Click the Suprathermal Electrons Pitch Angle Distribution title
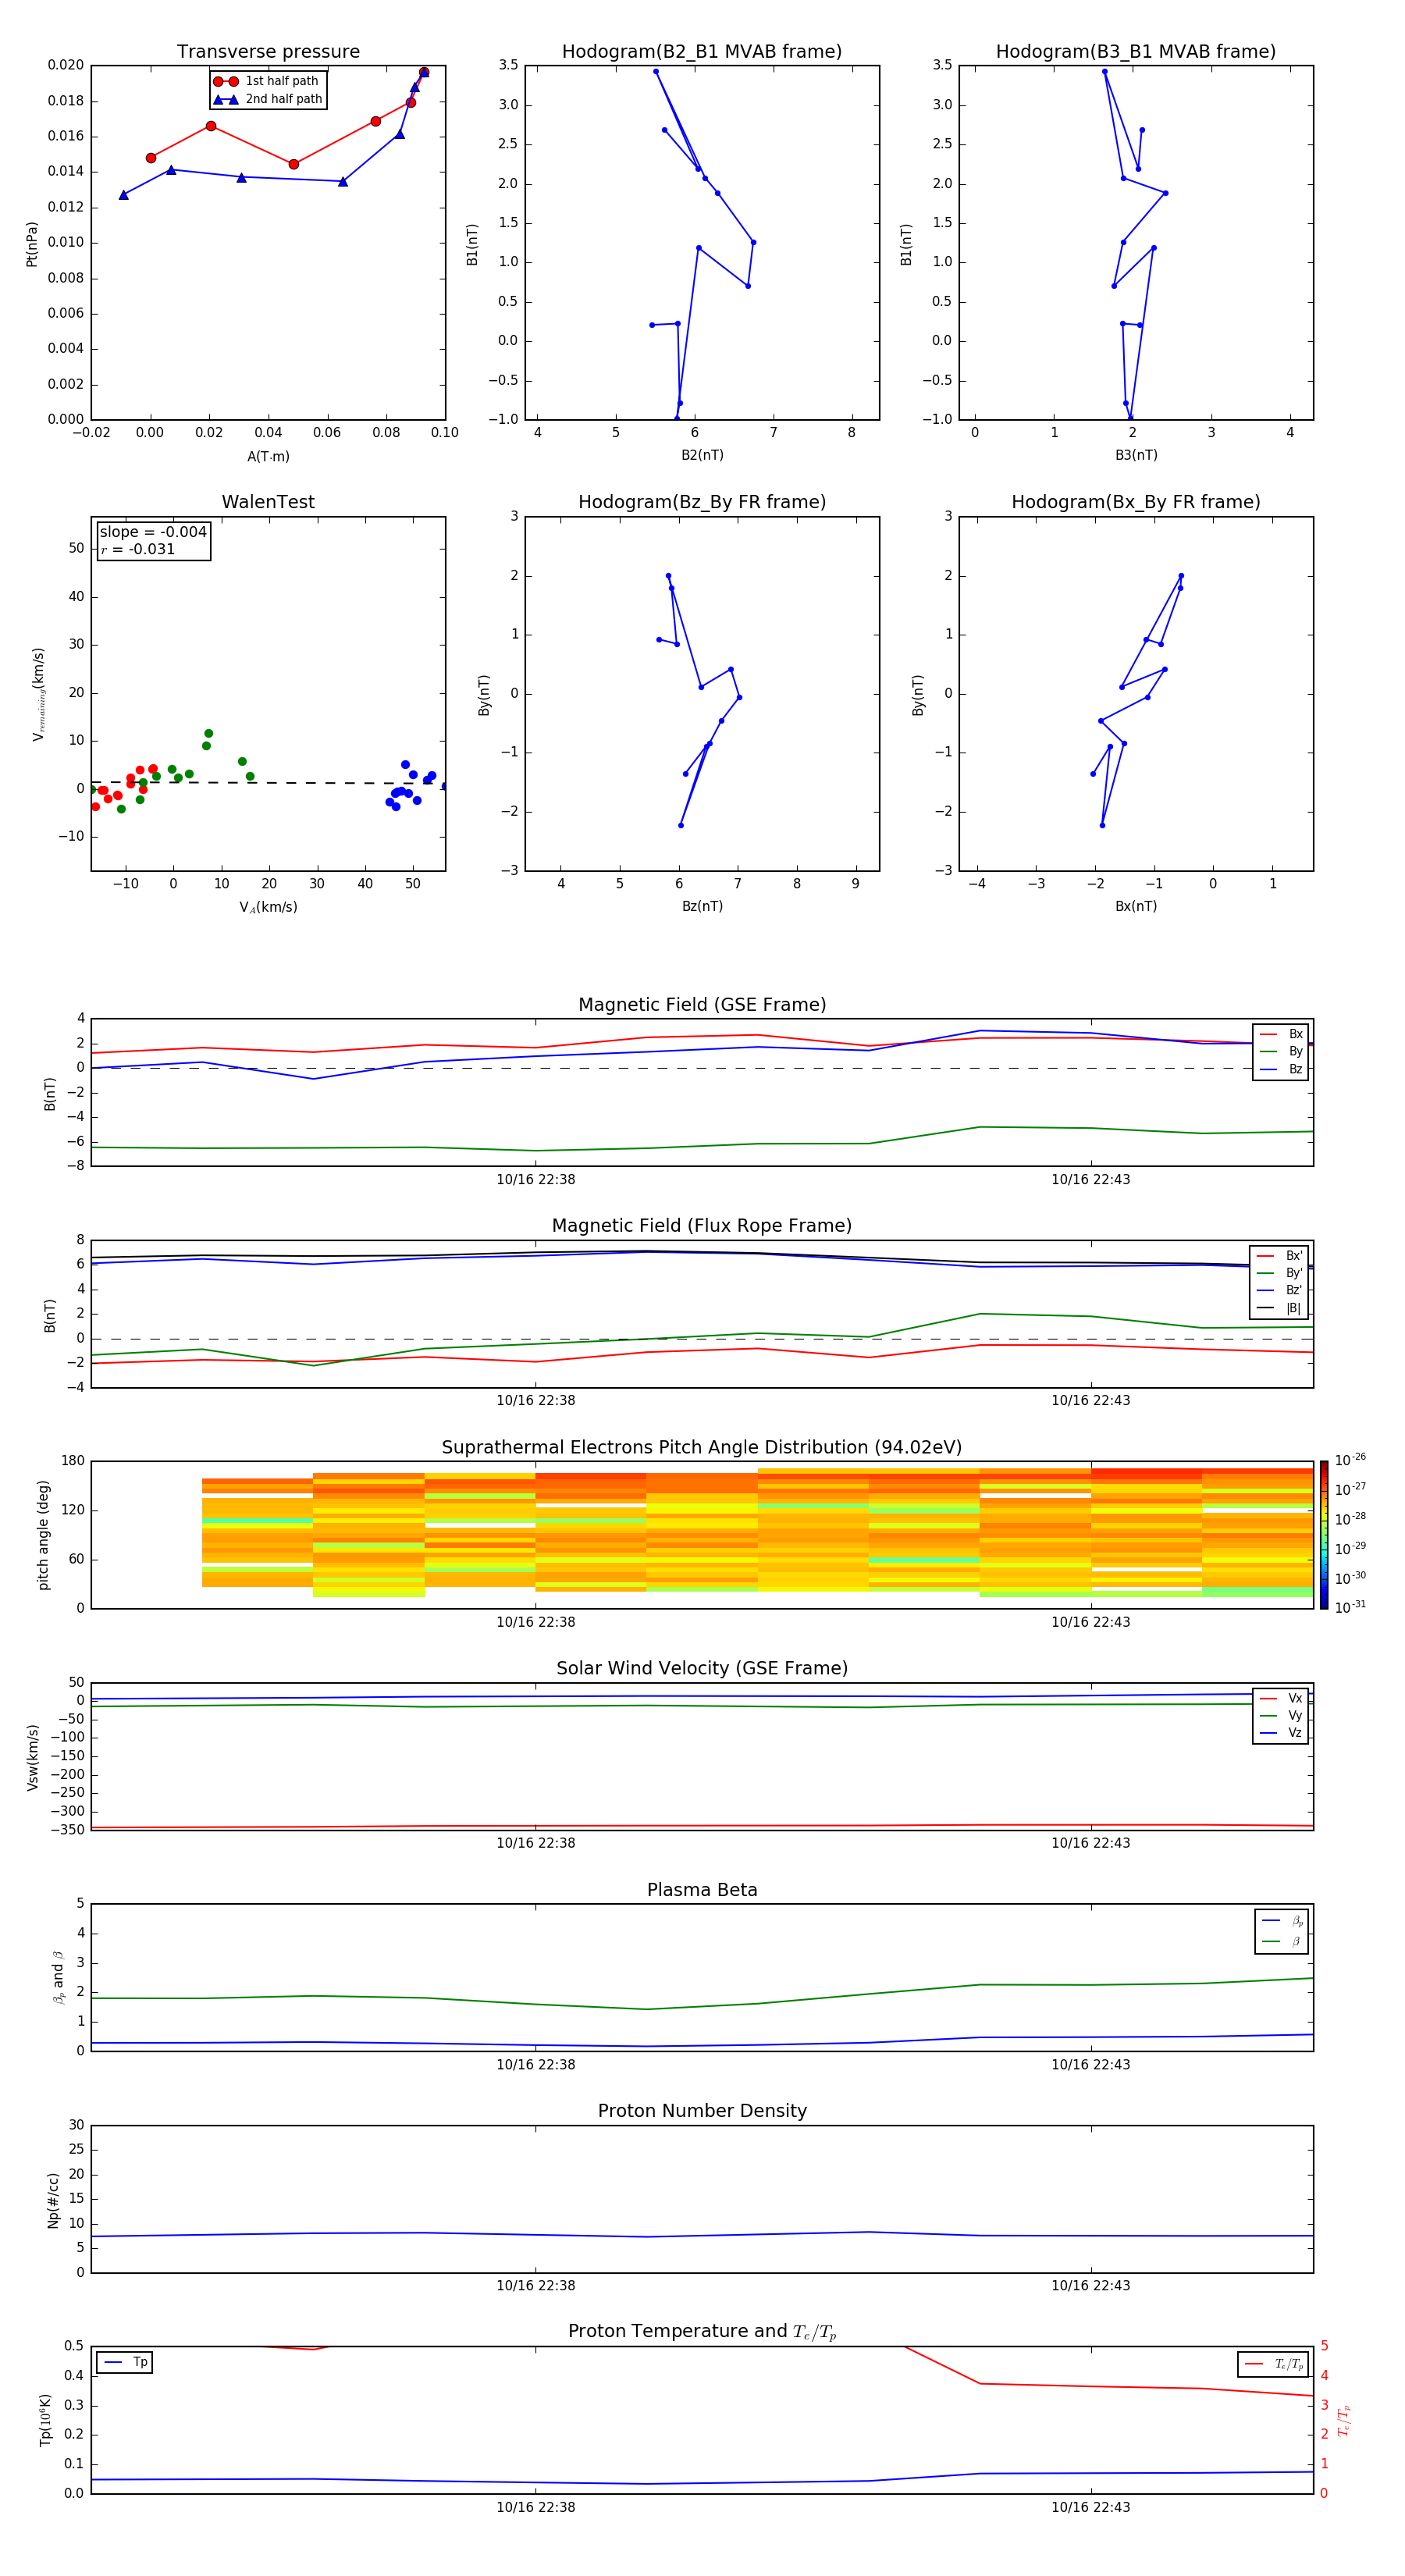Image resolution: width=1405 pixels, height=2576 pixels. coord(702,1448)
